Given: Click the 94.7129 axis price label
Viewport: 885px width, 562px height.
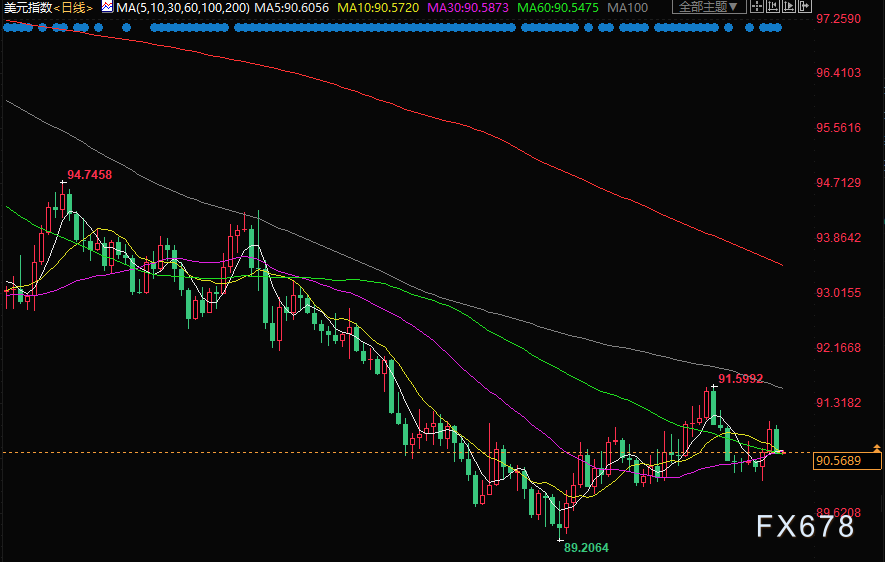Looking at the screenshot, I should point(839,183).
